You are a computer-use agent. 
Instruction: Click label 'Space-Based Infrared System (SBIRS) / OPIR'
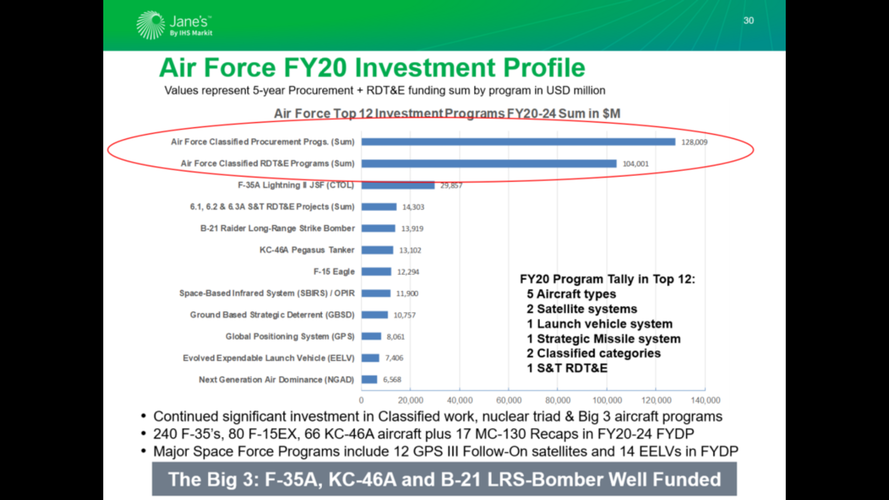click(x=267, y=293)
